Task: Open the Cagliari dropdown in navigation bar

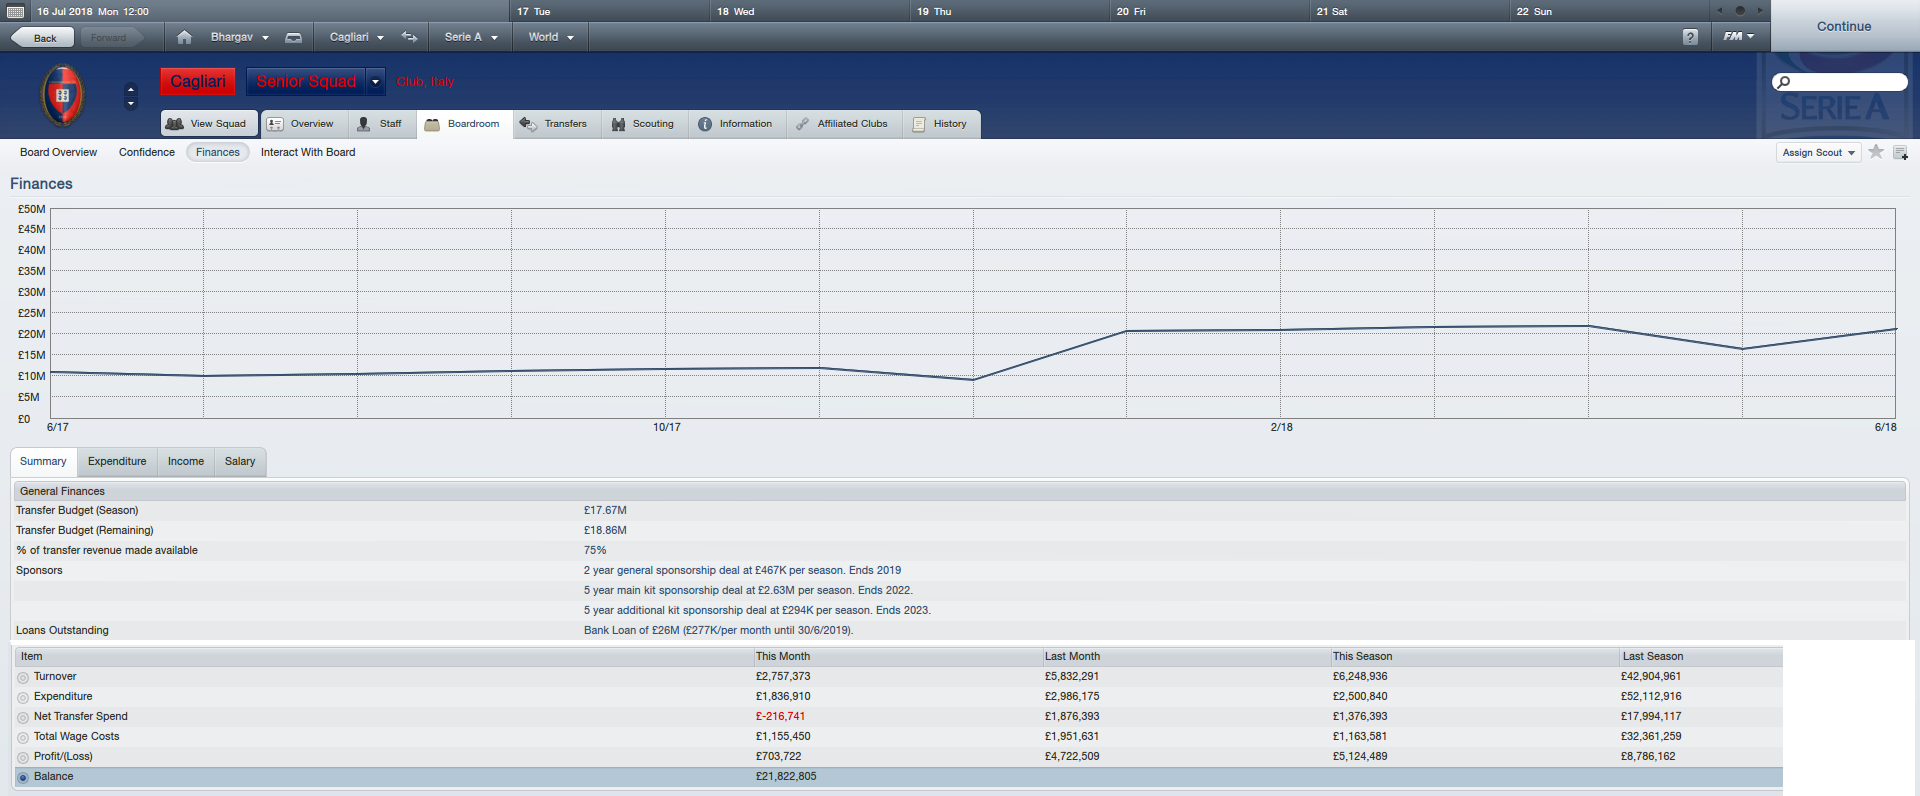Action: point(357,37)
